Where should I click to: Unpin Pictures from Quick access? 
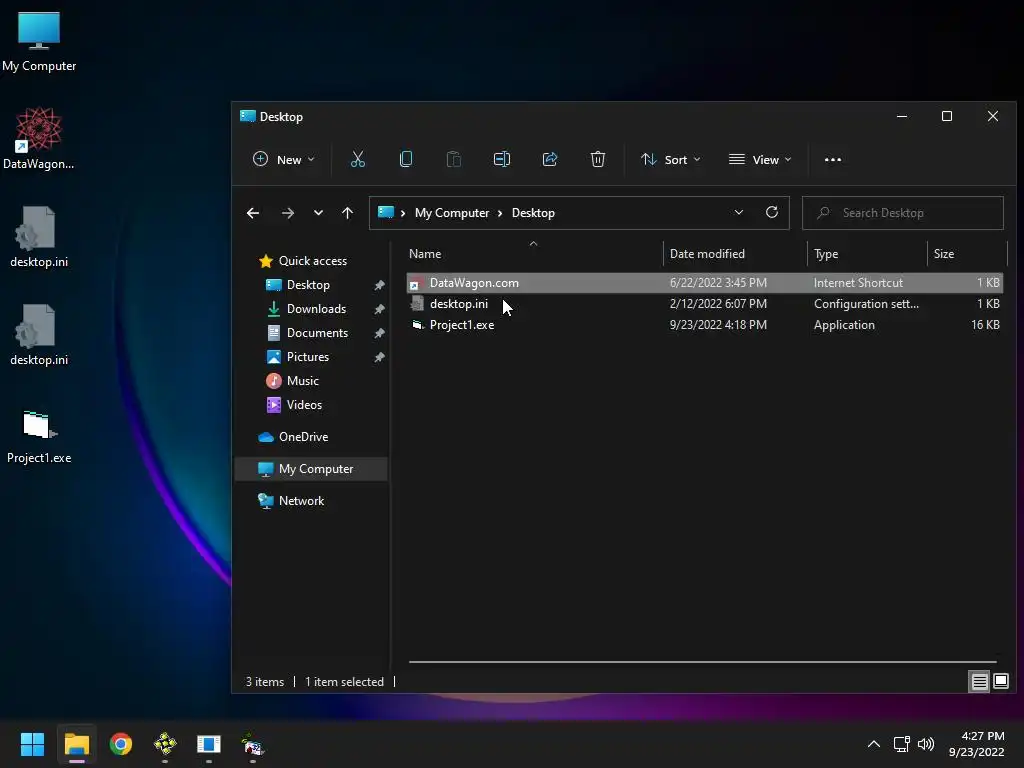click(379, 357)
